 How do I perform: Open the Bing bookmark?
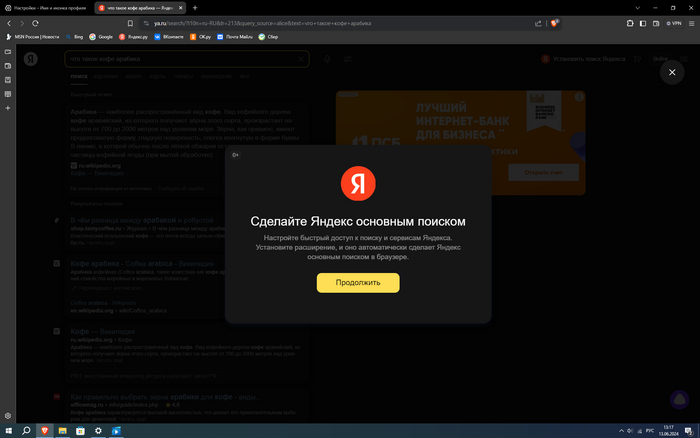75,37
